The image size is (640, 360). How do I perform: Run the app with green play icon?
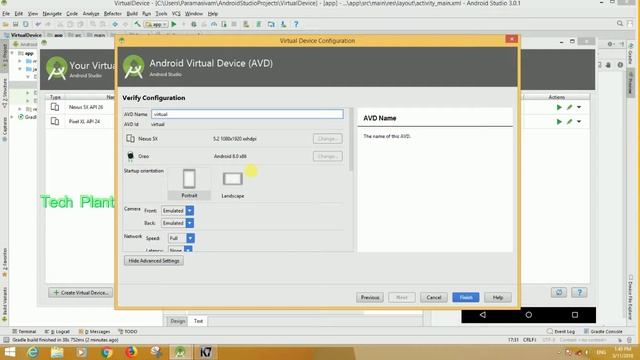[x=174, y=24]
